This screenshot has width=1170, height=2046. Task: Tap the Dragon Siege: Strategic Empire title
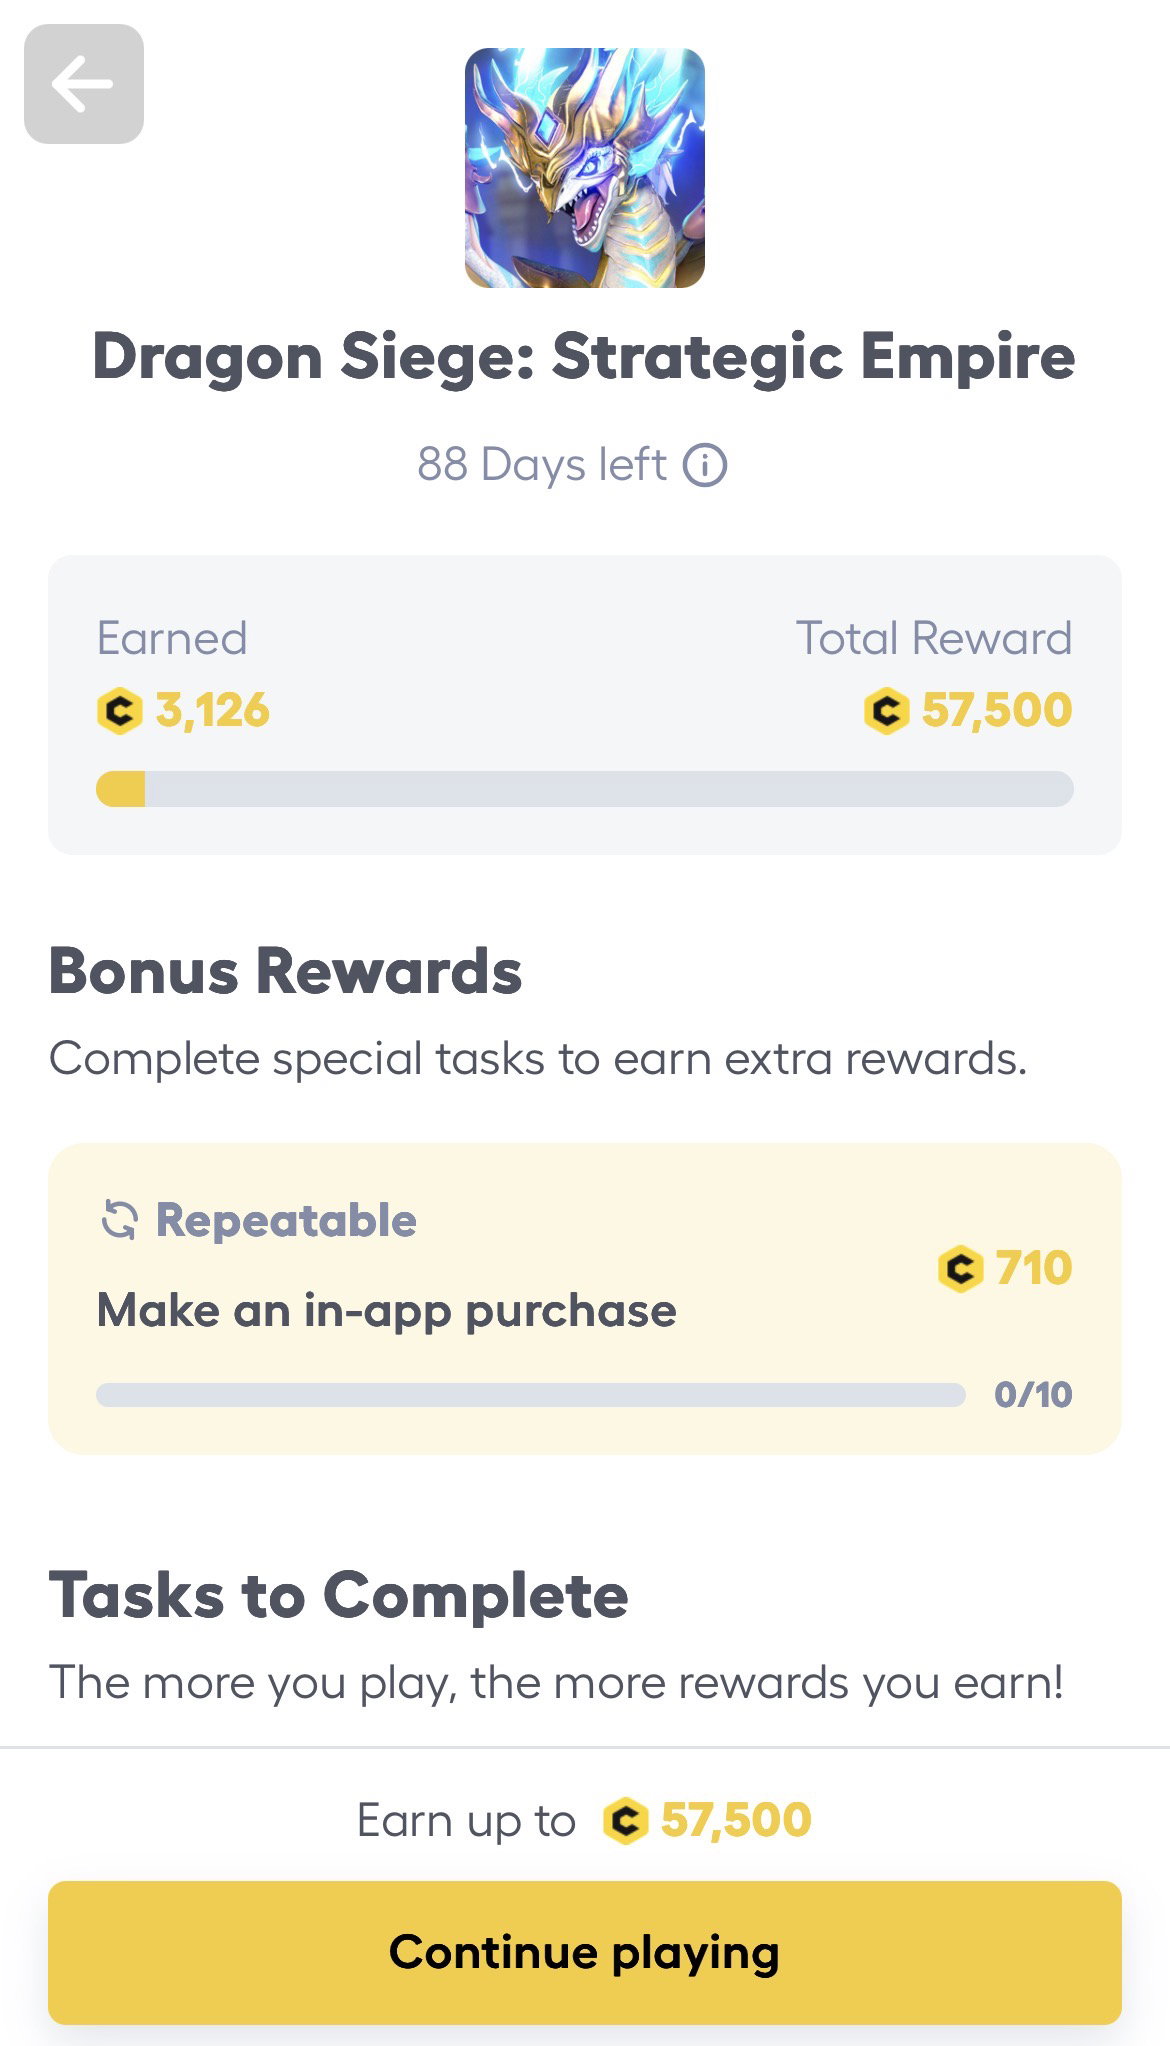584,358
